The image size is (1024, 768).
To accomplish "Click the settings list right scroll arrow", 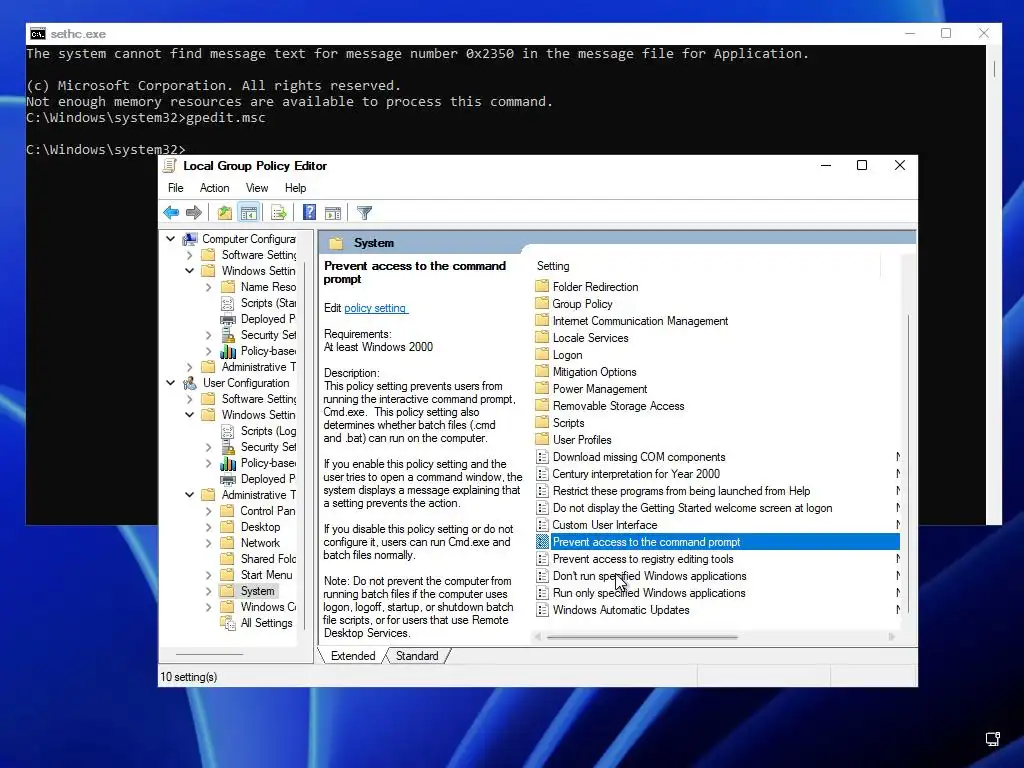I will (891, 637).
